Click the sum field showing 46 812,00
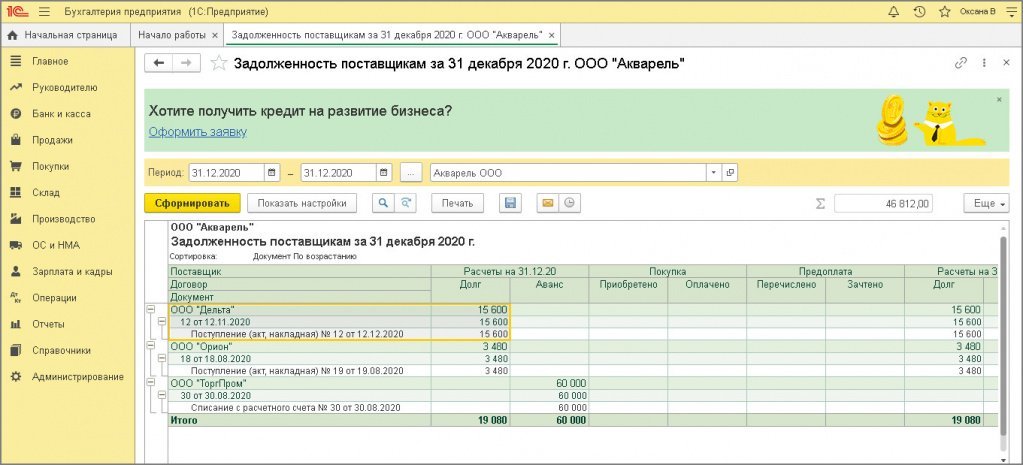 pos(883,203)
